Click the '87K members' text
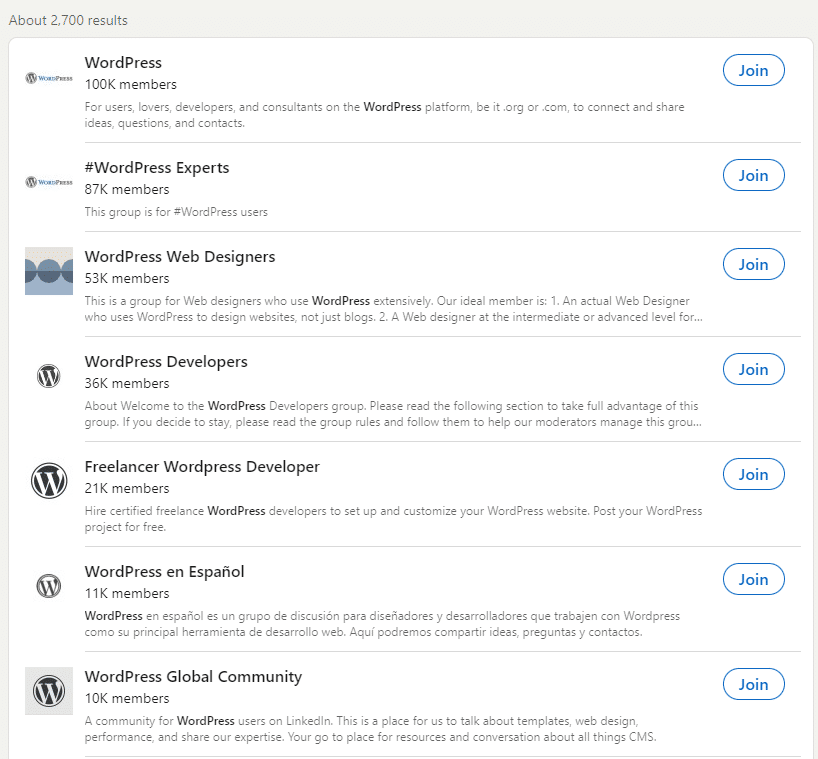The height and width of the screenshot is (759, 818). 127,189
